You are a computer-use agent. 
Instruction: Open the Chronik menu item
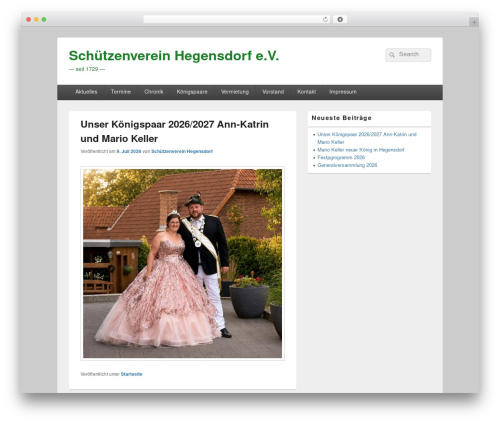154,92
